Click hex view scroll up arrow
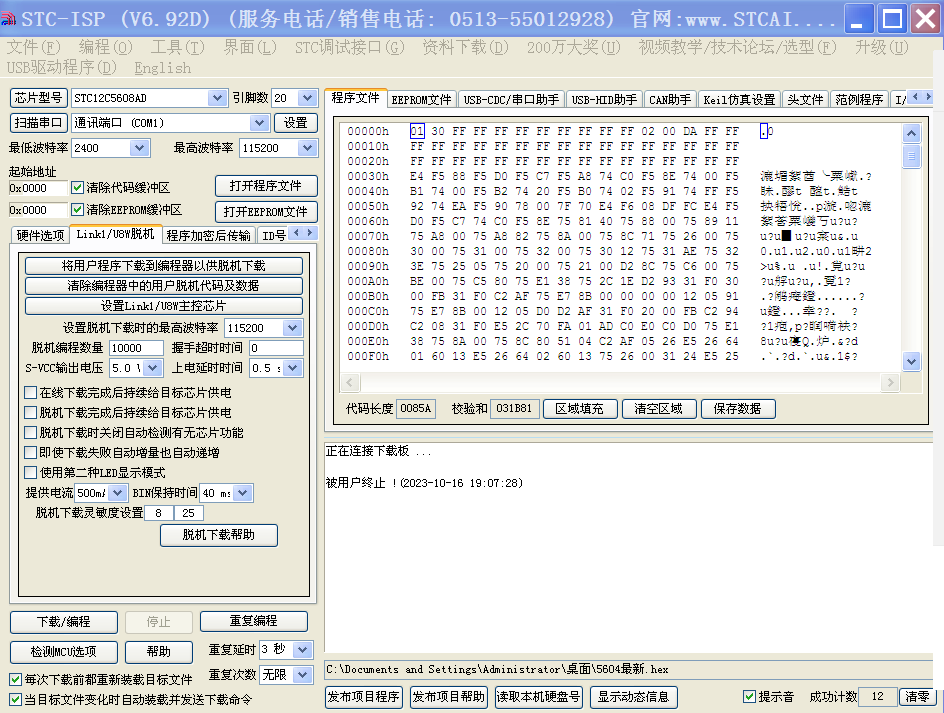 [x=911, y=133]
